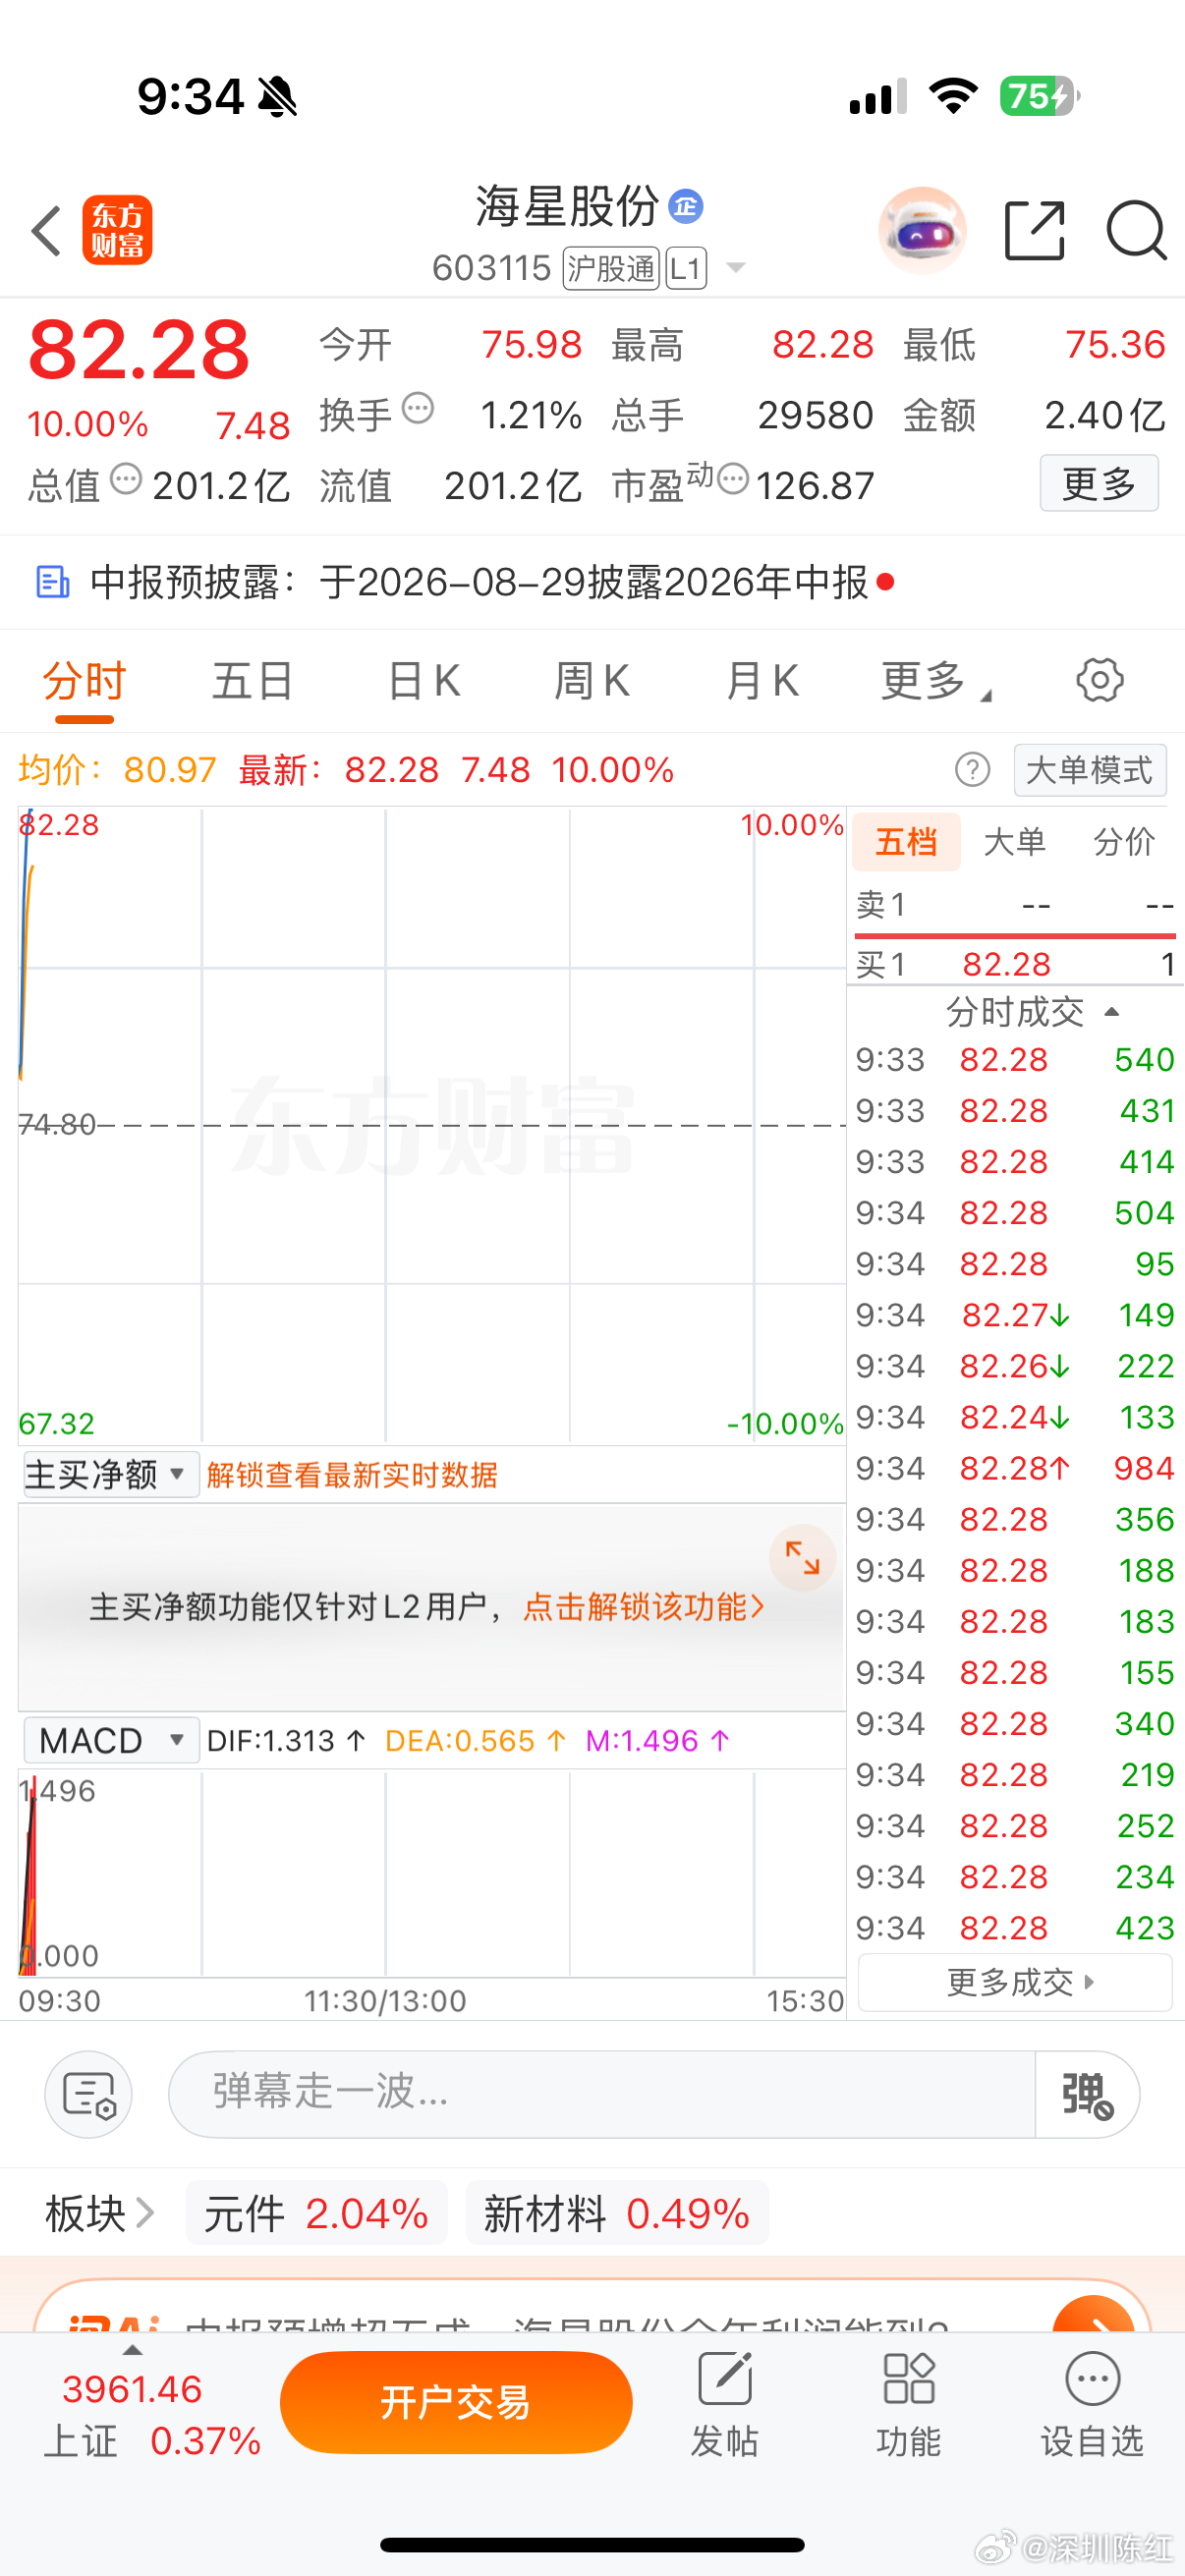Open the announcement document icon
1185x2576 pixels.
52,582
